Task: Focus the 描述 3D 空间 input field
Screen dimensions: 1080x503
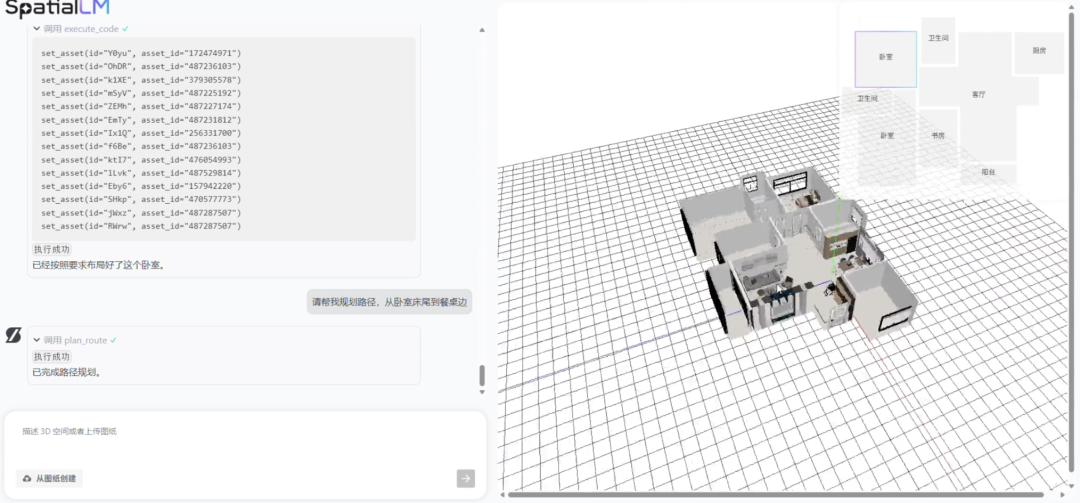Action: click(x=245, y=431)
